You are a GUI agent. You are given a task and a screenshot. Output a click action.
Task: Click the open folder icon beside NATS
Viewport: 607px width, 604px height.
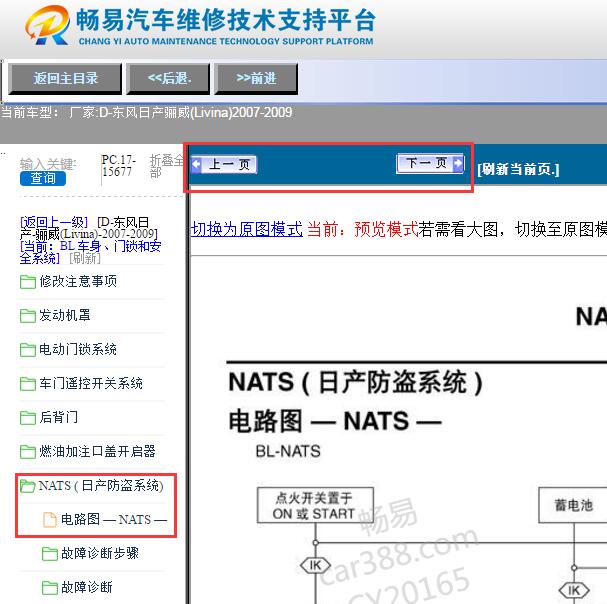(x=28, y=486)
